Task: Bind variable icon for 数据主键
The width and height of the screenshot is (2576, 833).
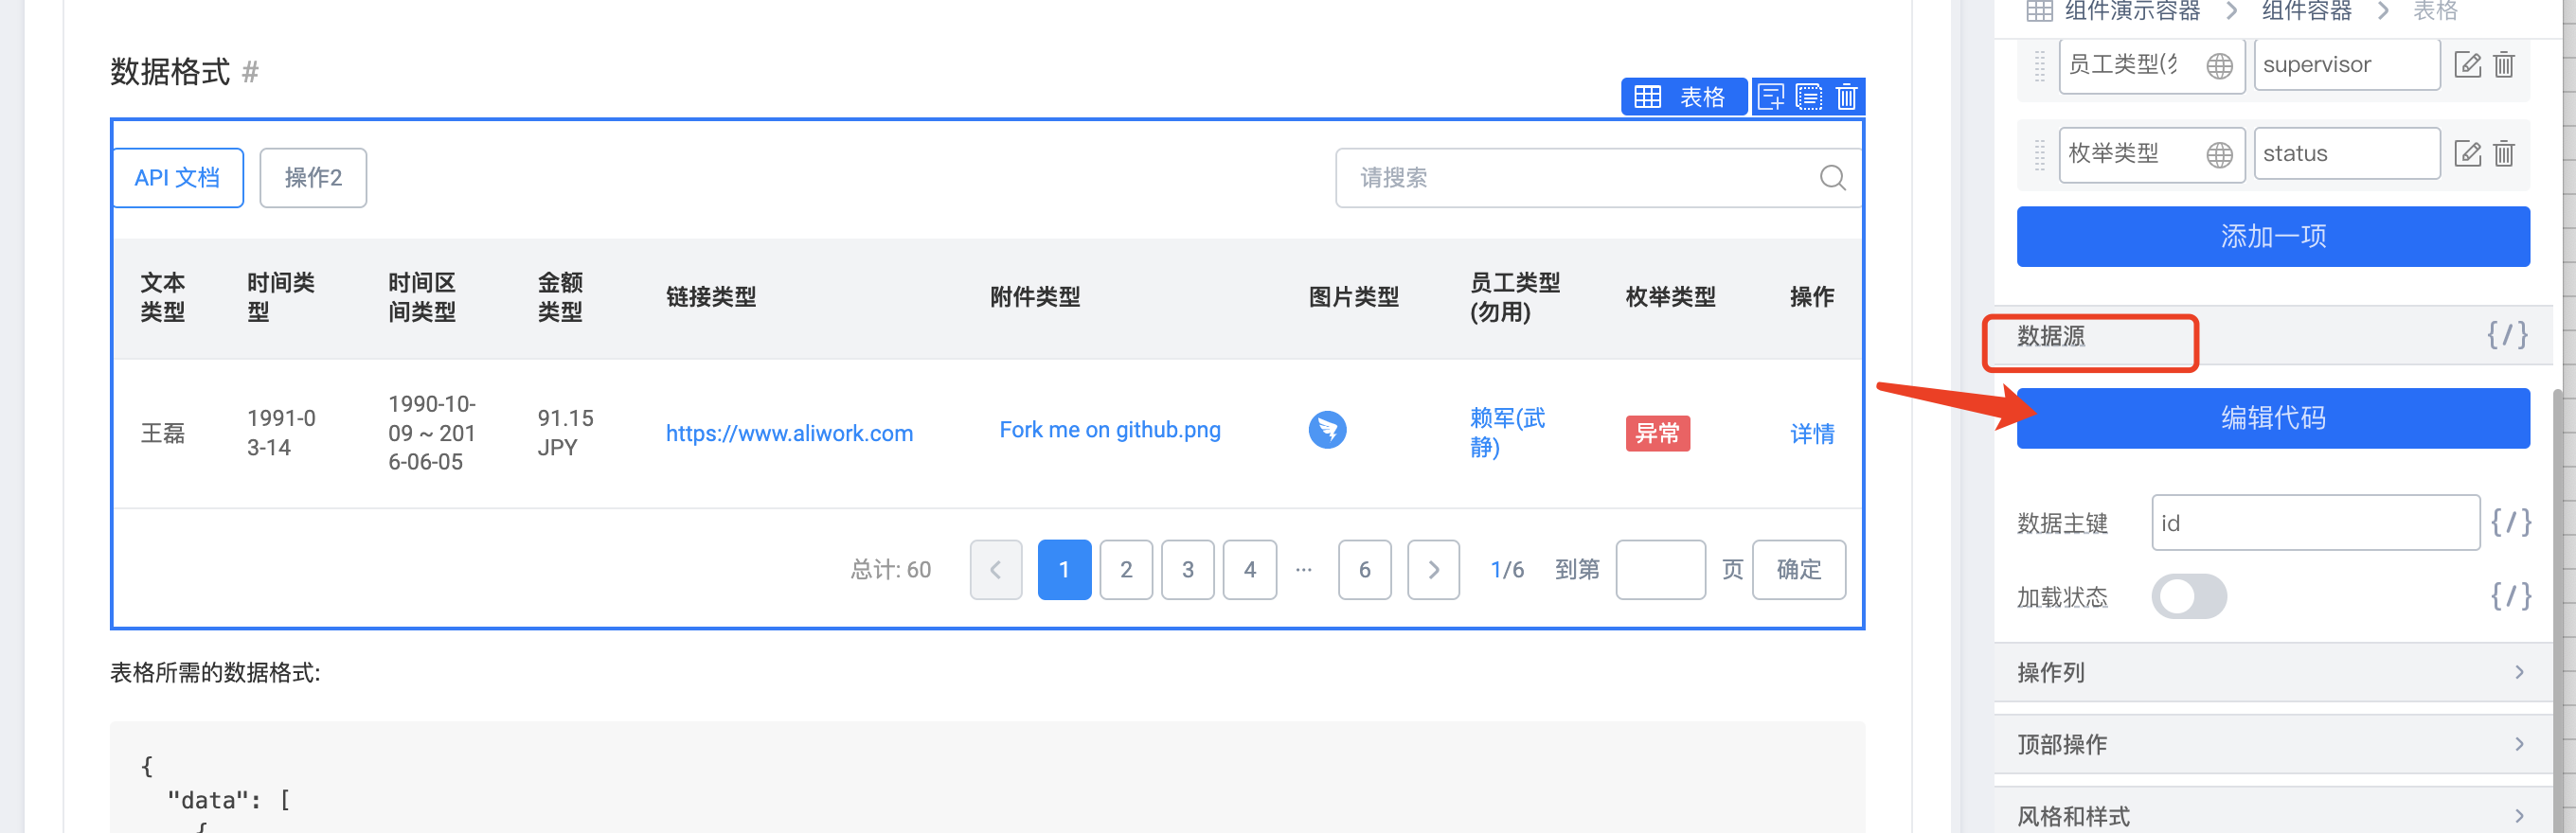Action: coord(2510,522)
